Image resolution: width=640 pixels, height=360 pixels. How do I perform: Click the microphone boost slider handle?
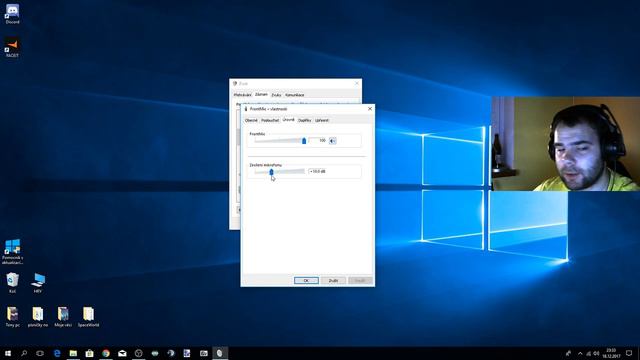click(271, 172)
